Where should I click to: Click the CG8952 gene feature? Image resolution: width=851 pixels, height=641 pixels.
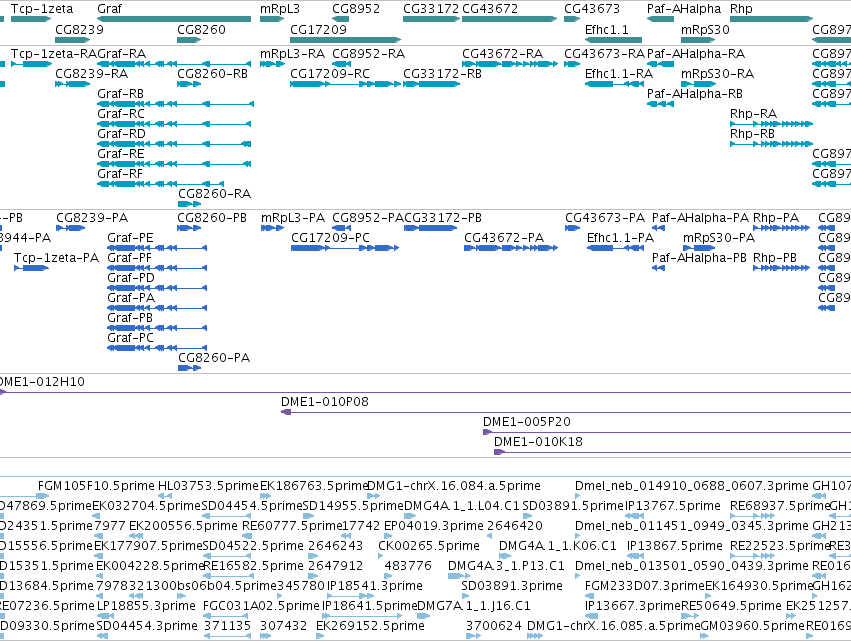pyautogui.click(x=341, y=19)
